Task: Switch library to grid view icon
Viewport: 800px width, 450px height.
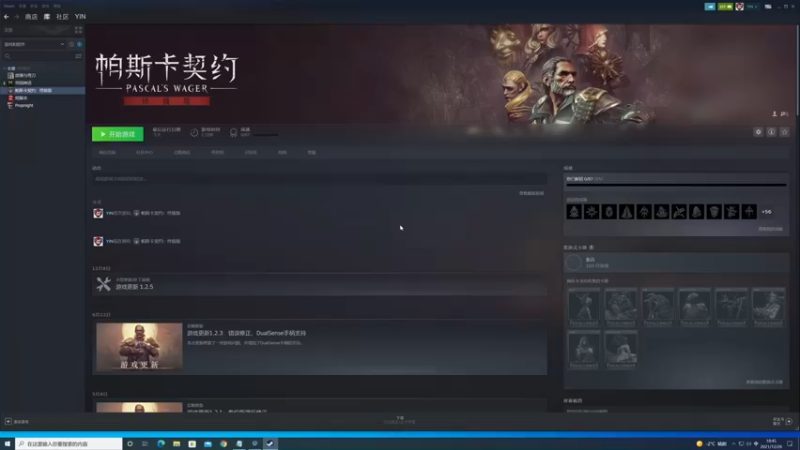Action: 78,30
